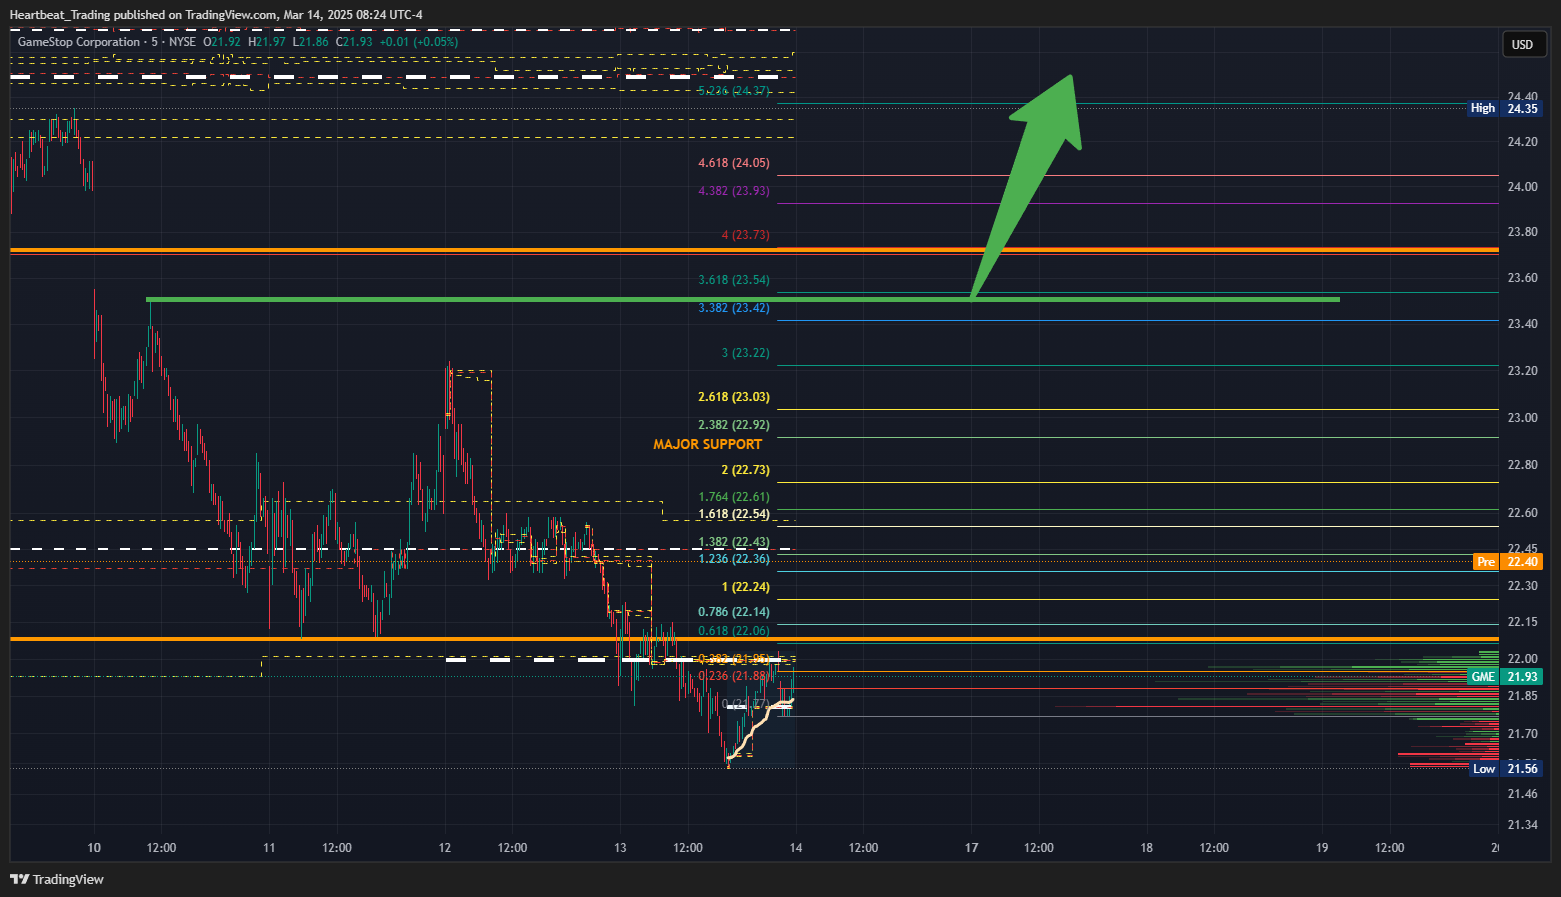Click date 14 on the time axis

(796, 848)
